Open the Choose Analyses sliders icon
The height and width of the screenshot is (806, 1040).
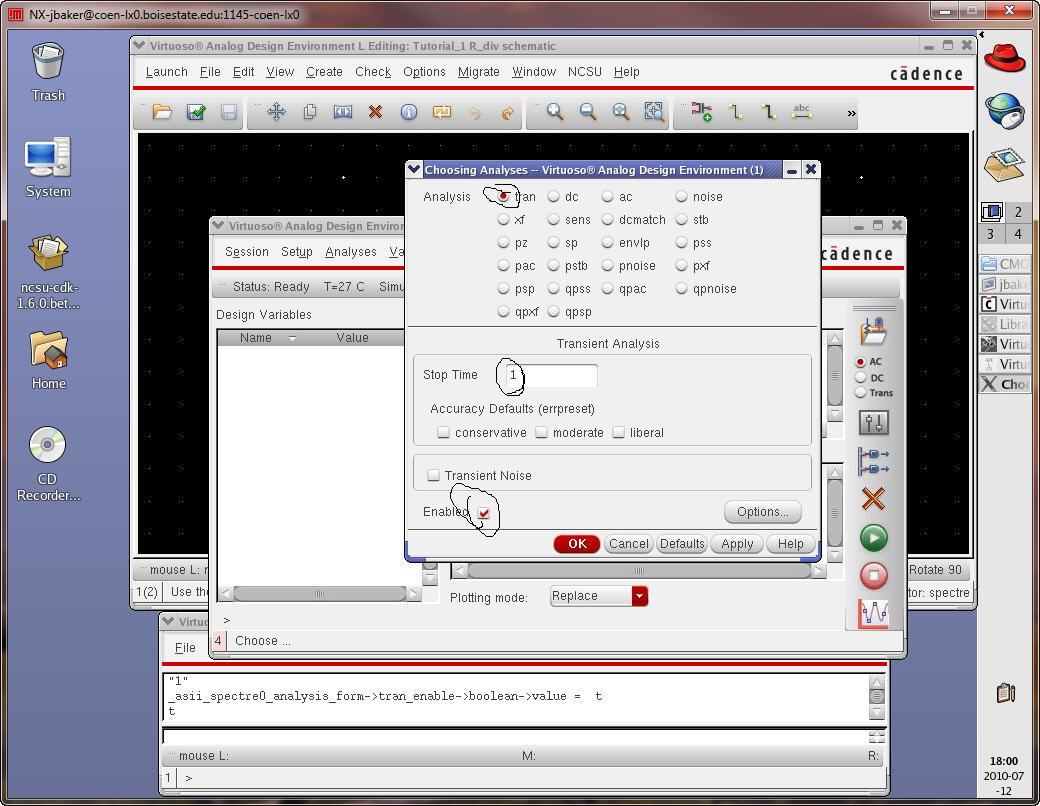coord(873,423)
